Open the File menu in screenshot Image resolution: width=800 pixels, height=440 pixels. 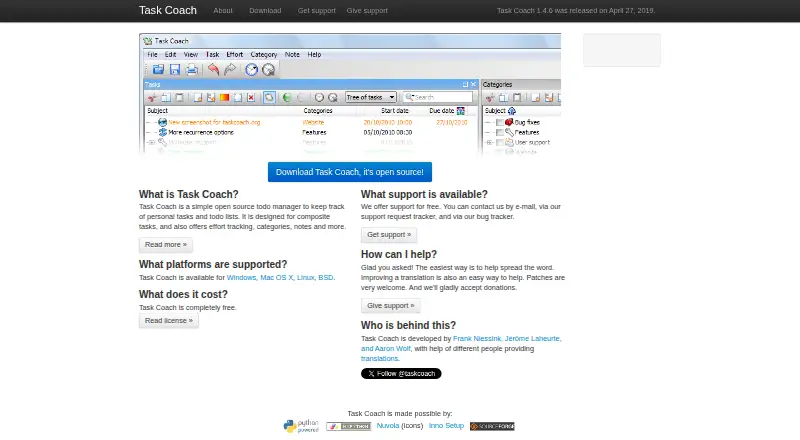[x=152, y=55]
